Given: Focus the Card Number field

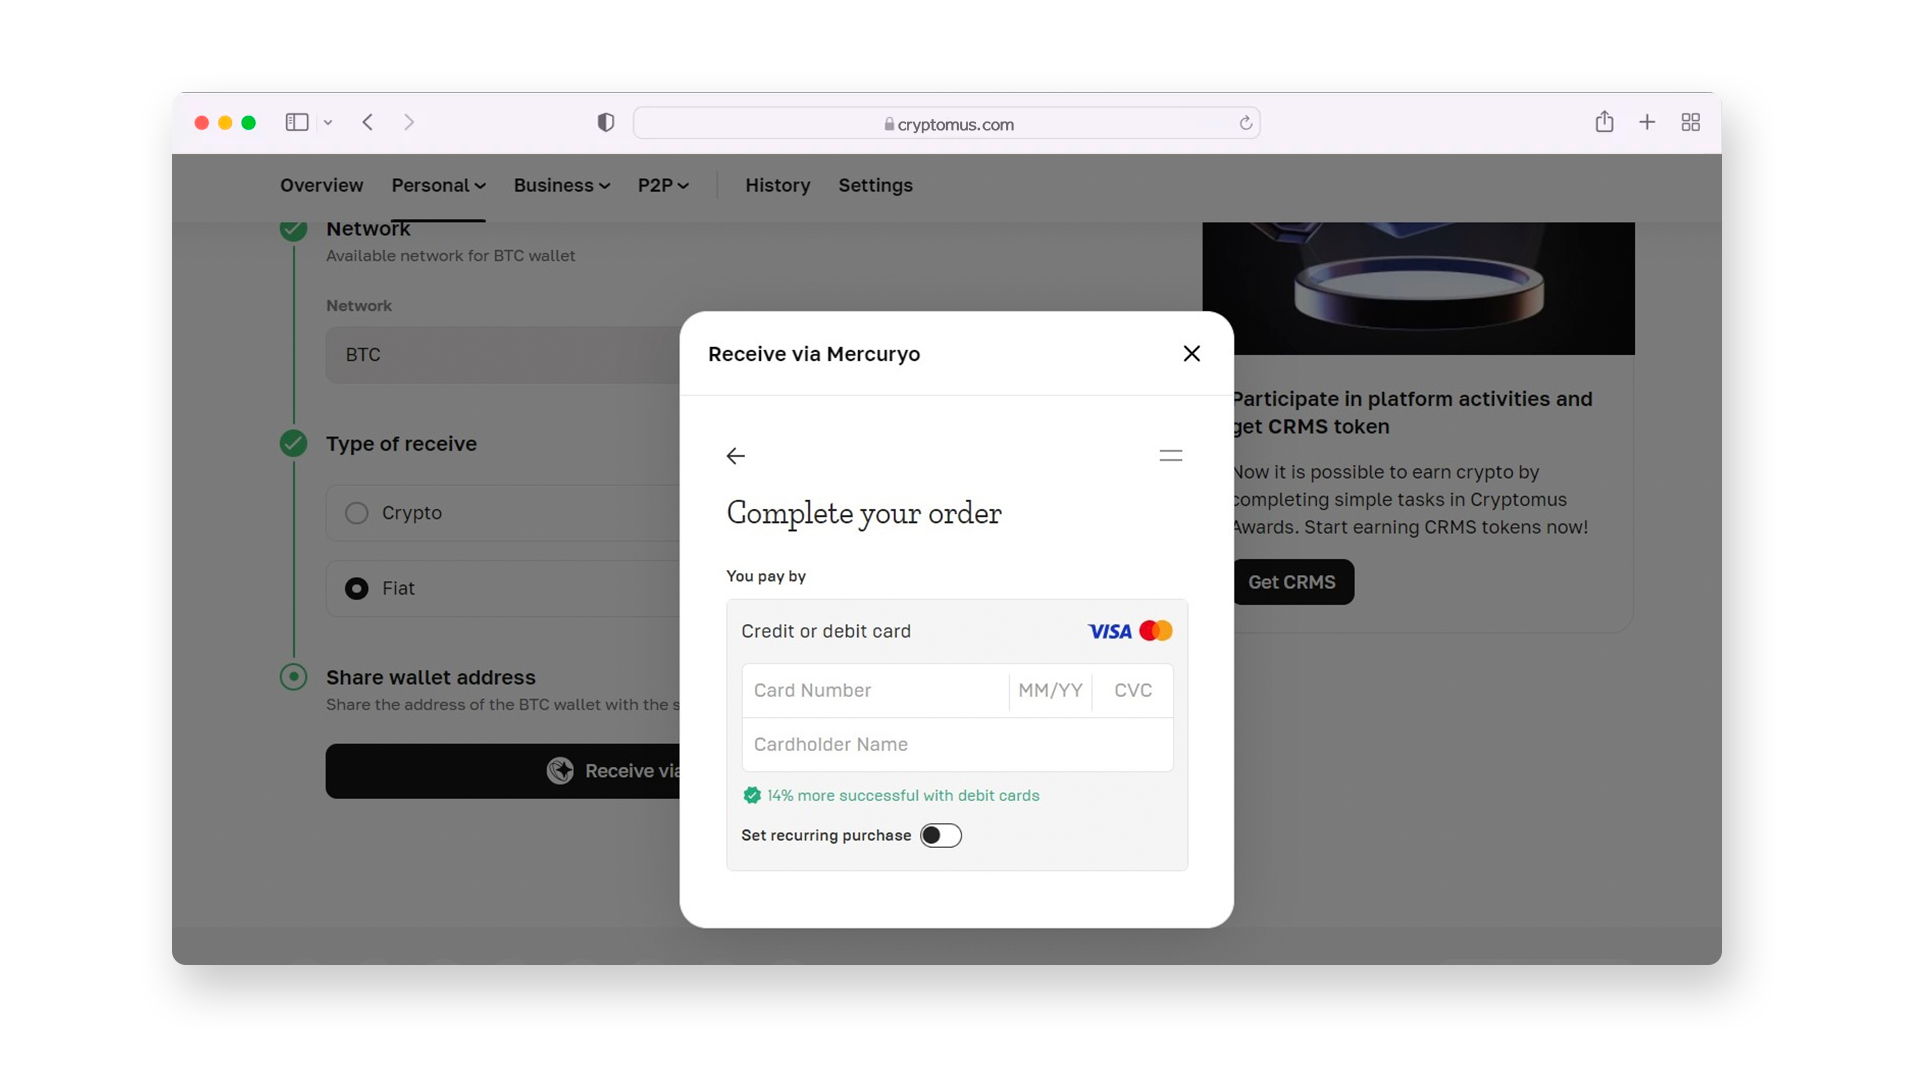Looking at the screenshot, I should (875, 690).
